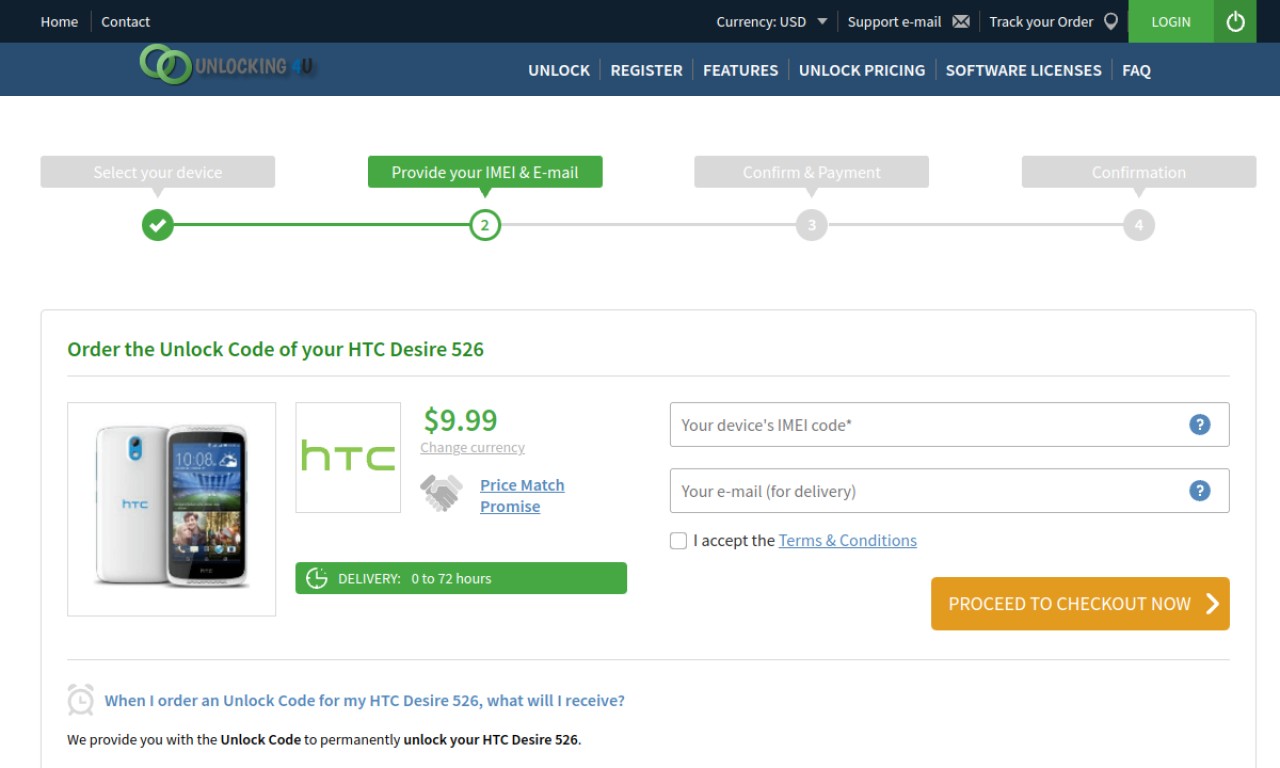Open the Price Match Promise link
Viewport: 1280px width, 768px height.
coord(522,495)
